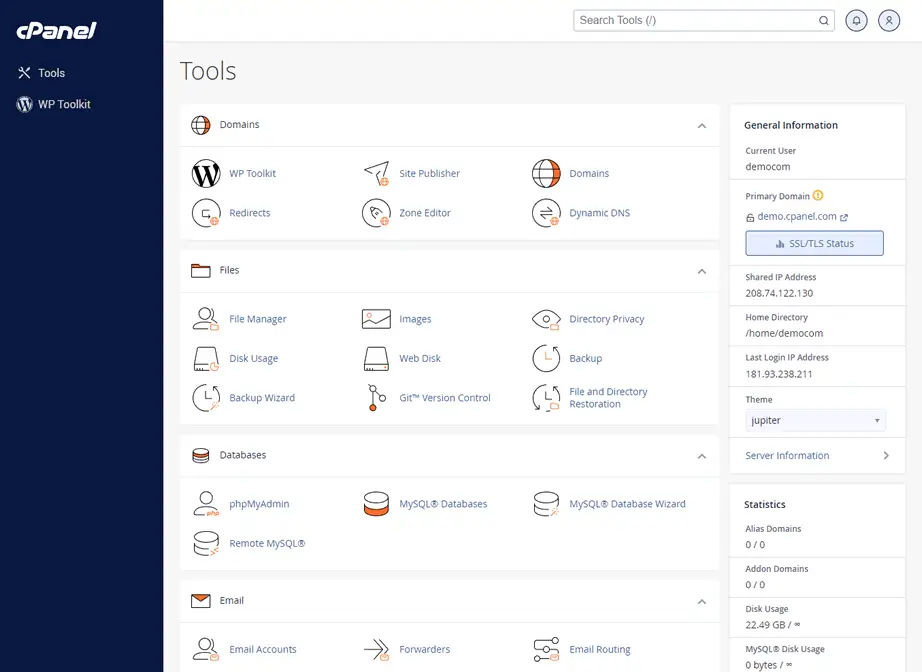
Task: Click the Git Version Control icon
Action: [x=376, y=398]
